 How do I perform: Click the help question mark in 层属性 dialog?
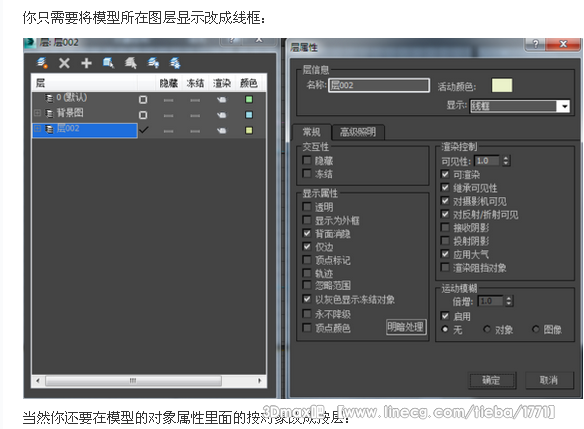[536, 44]
